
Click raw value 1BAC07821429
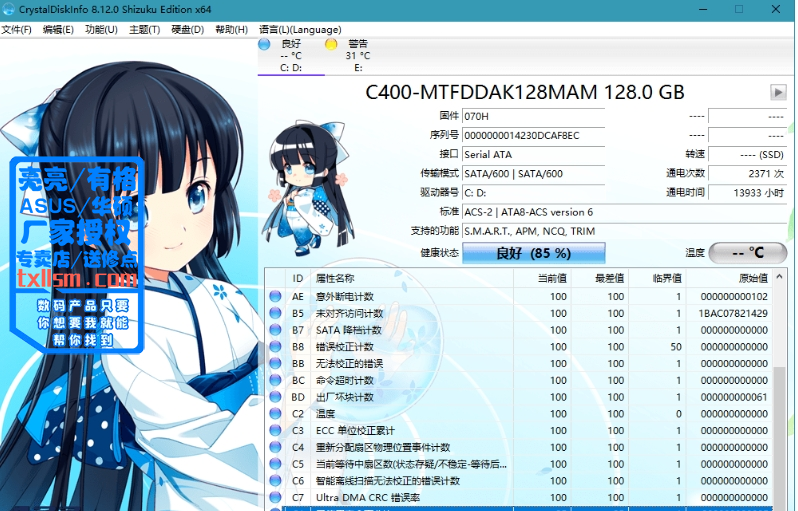tap(733, 314)
